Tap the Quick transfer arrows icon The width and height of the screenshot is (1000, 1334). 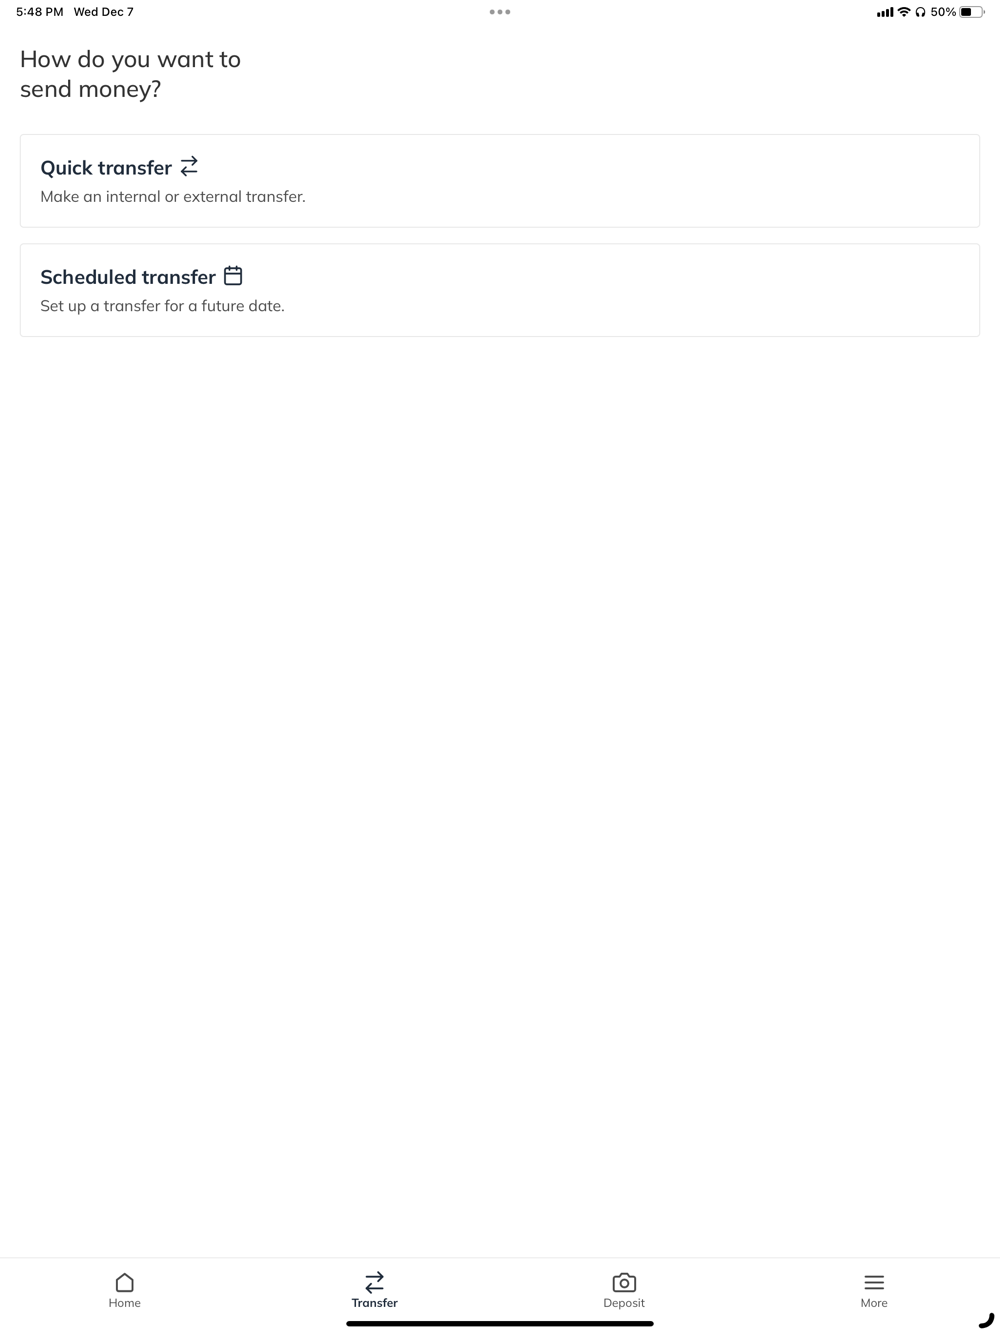point(189,166)
